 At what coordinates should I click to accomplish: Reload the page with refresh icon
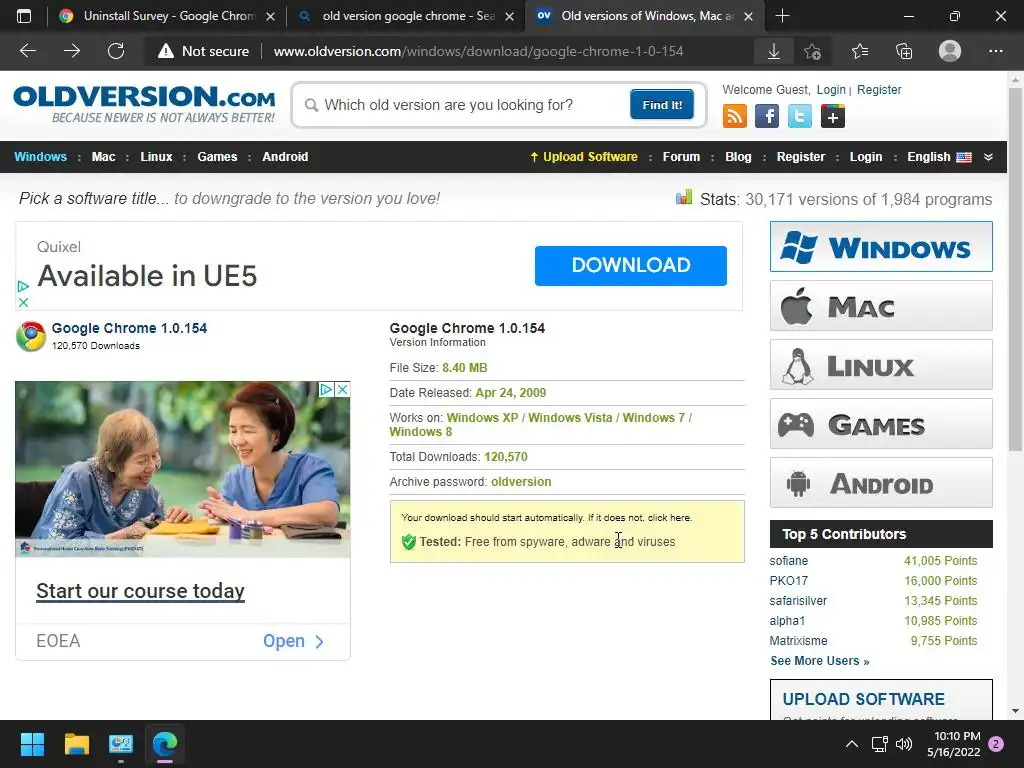(x=116, y=51)
